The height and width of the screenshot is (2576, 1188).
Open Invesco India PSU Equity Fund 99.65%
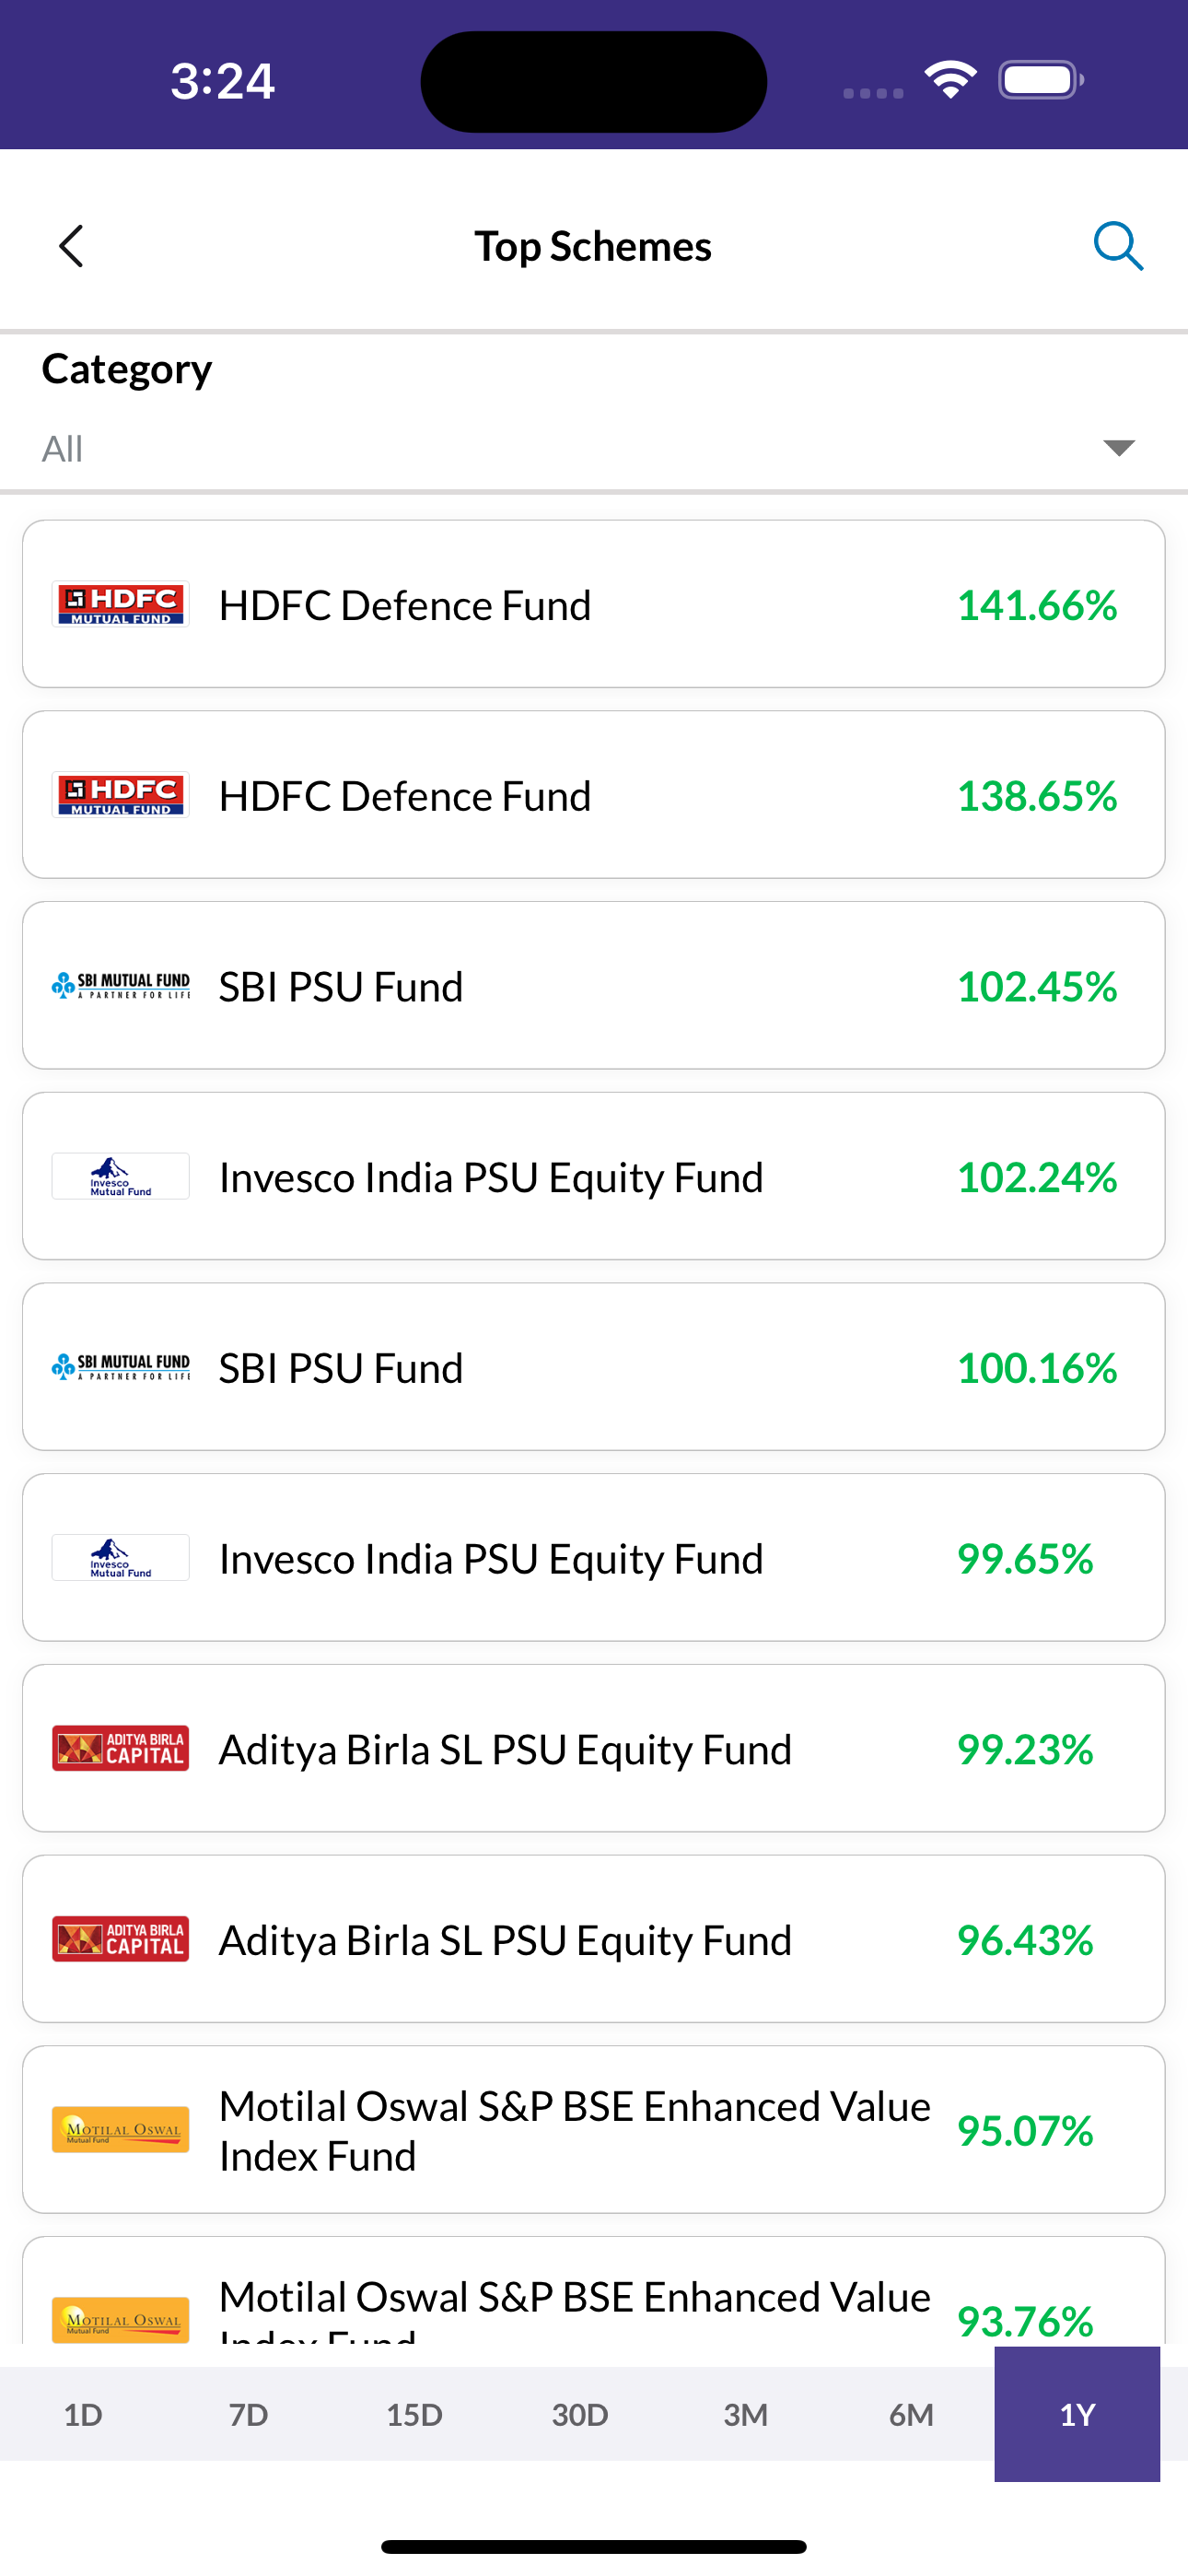tap(594, 1558)
